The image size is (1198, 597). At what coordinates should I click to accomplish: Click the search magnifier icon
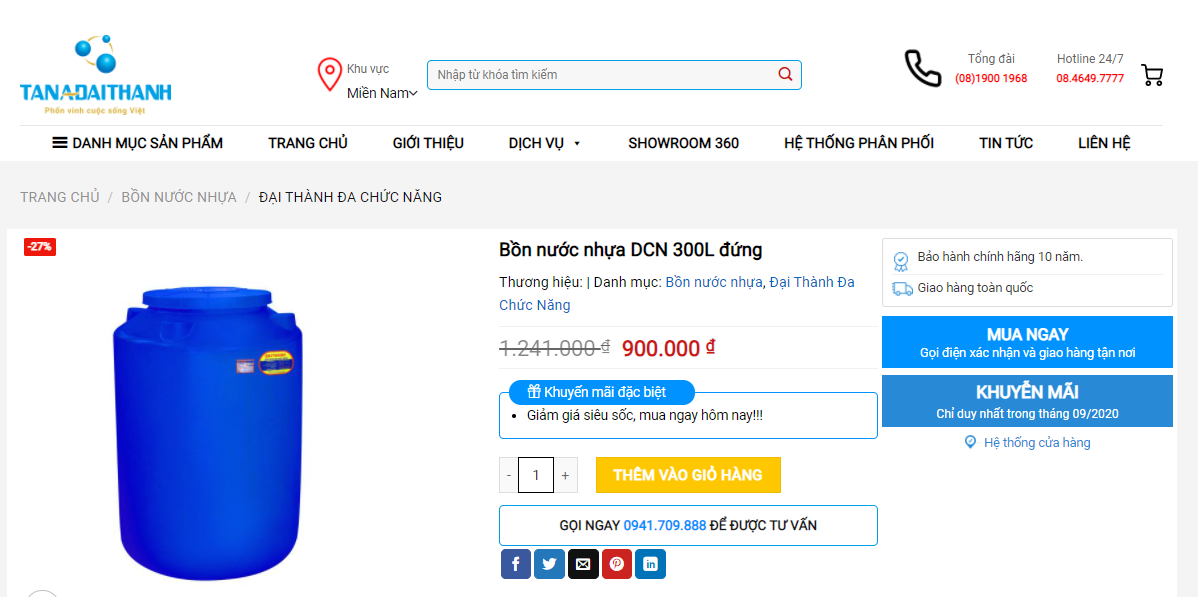pyautogui.click(x=785, y=74)
